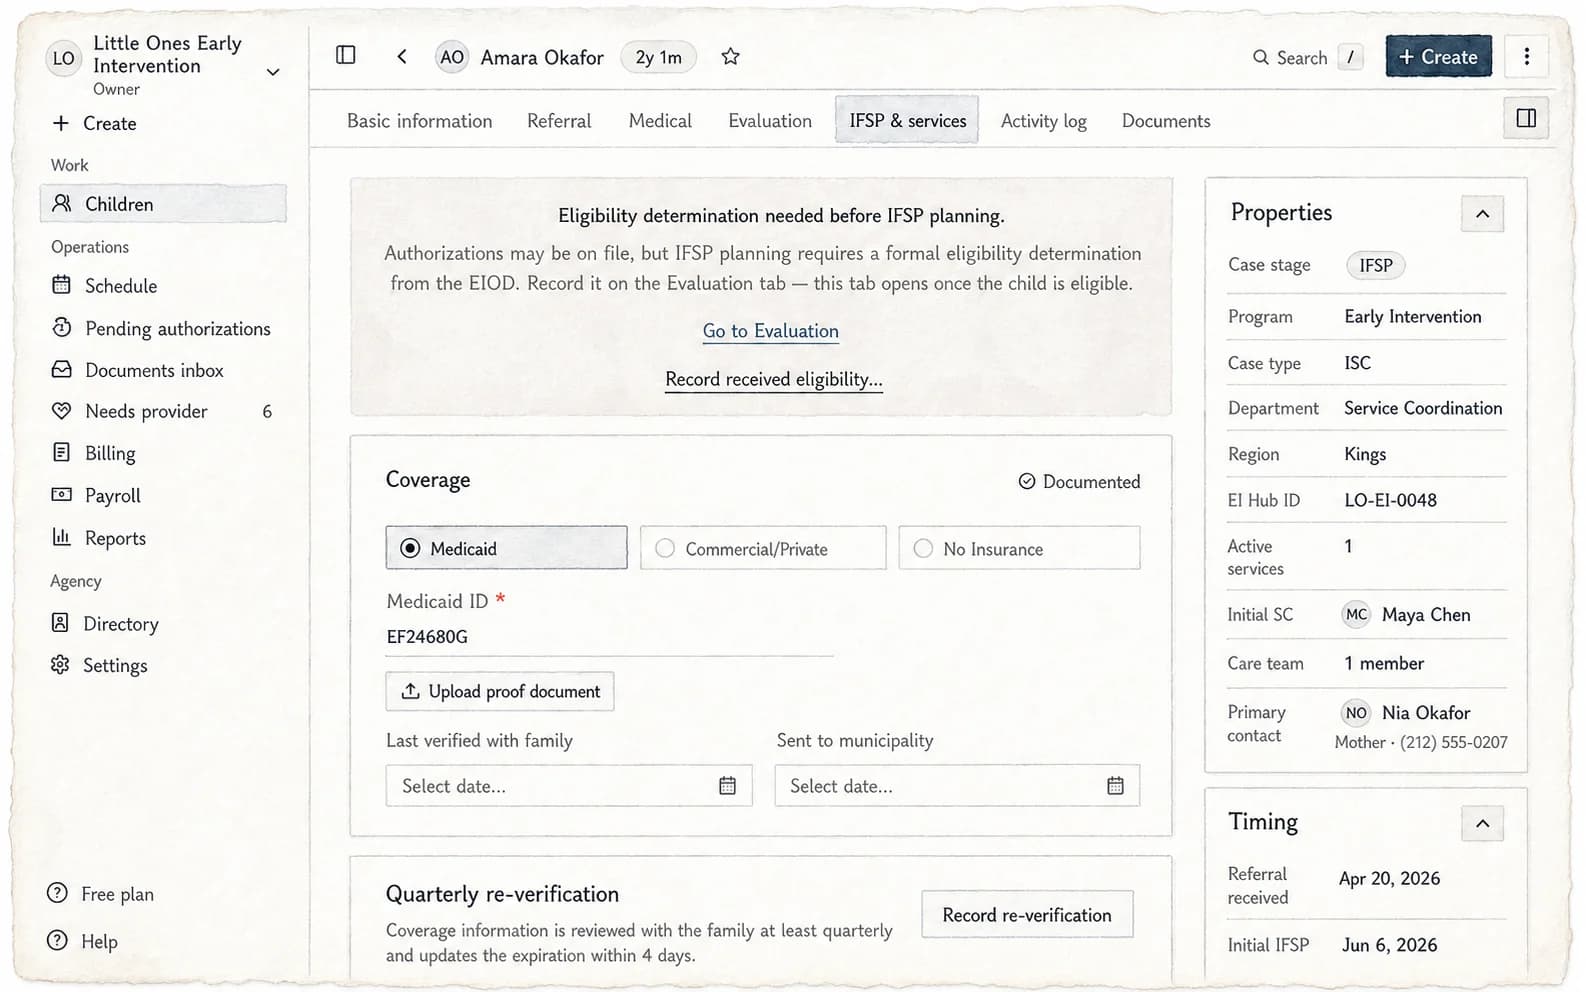This screenshot has height=992, width=1586.
Task: Toggle the left sidebar panel icon
Action: click(346, 55)
